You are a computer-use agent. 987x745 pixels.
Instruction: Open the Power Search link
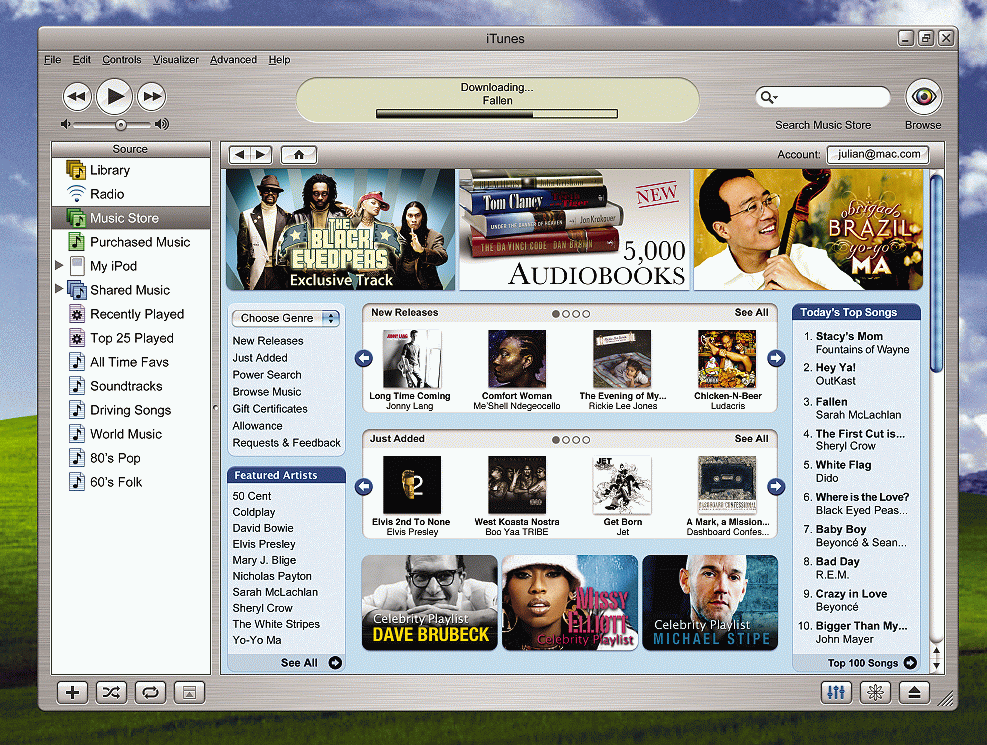(267, 374)
